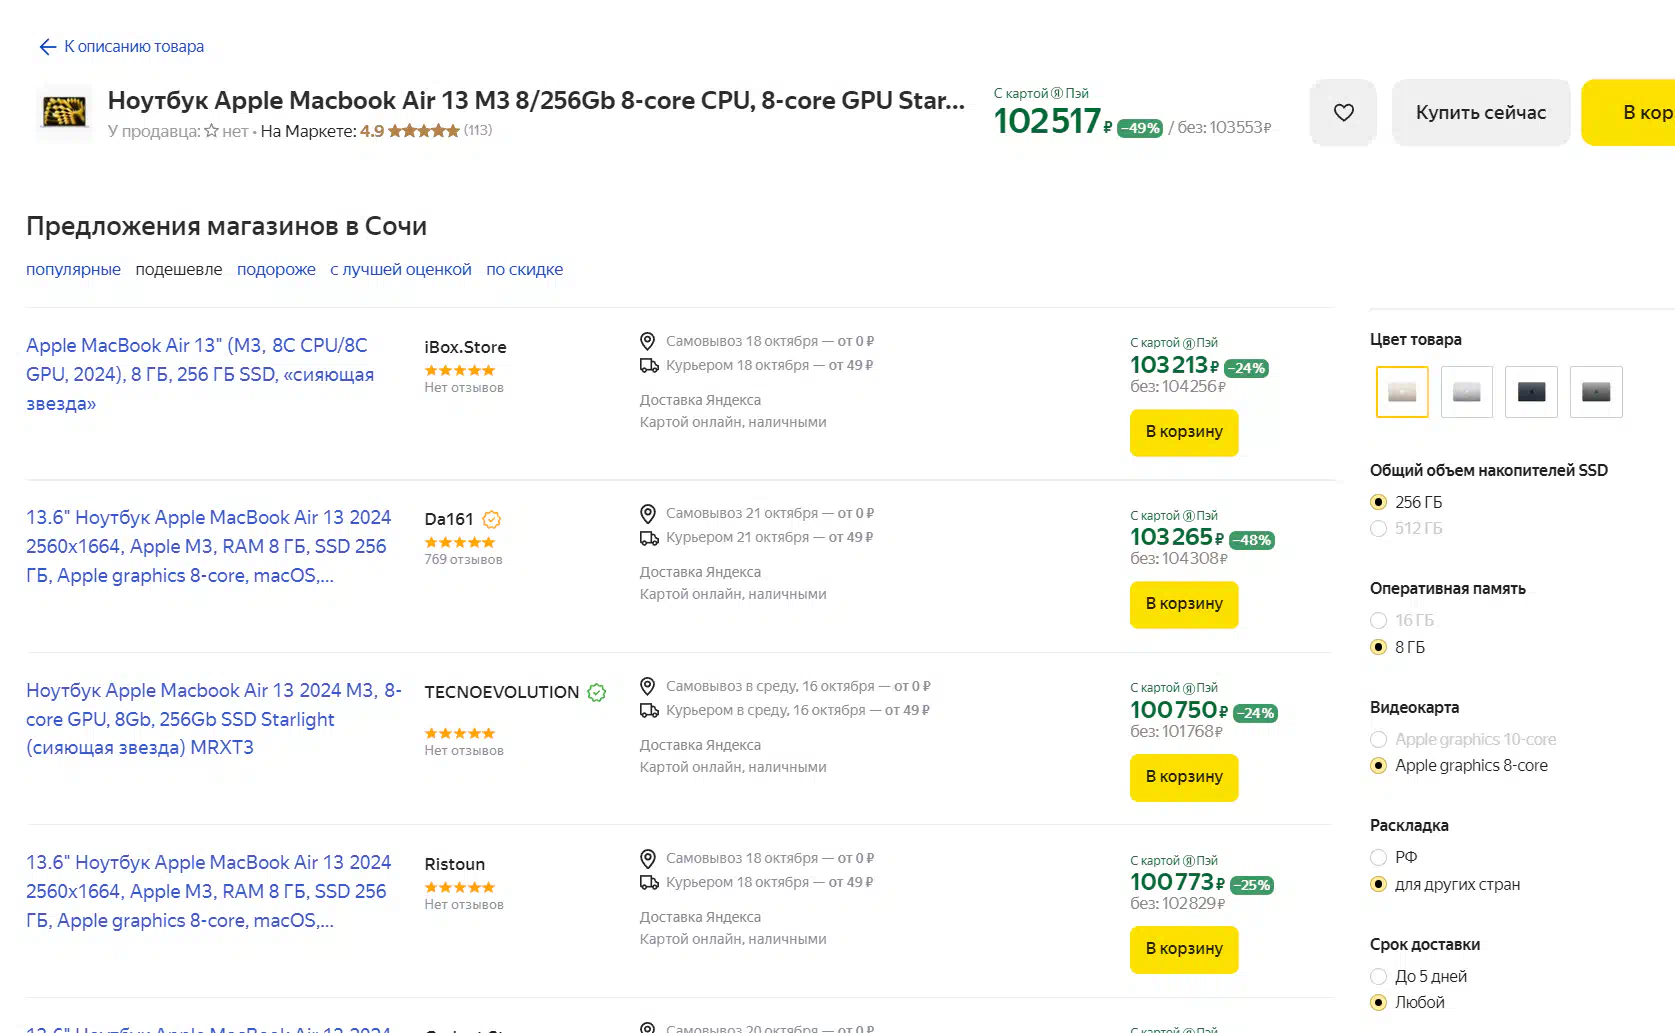Click the -49% discount badge in header
The image size is (1675, 1033).
(x=1140, y=128)
